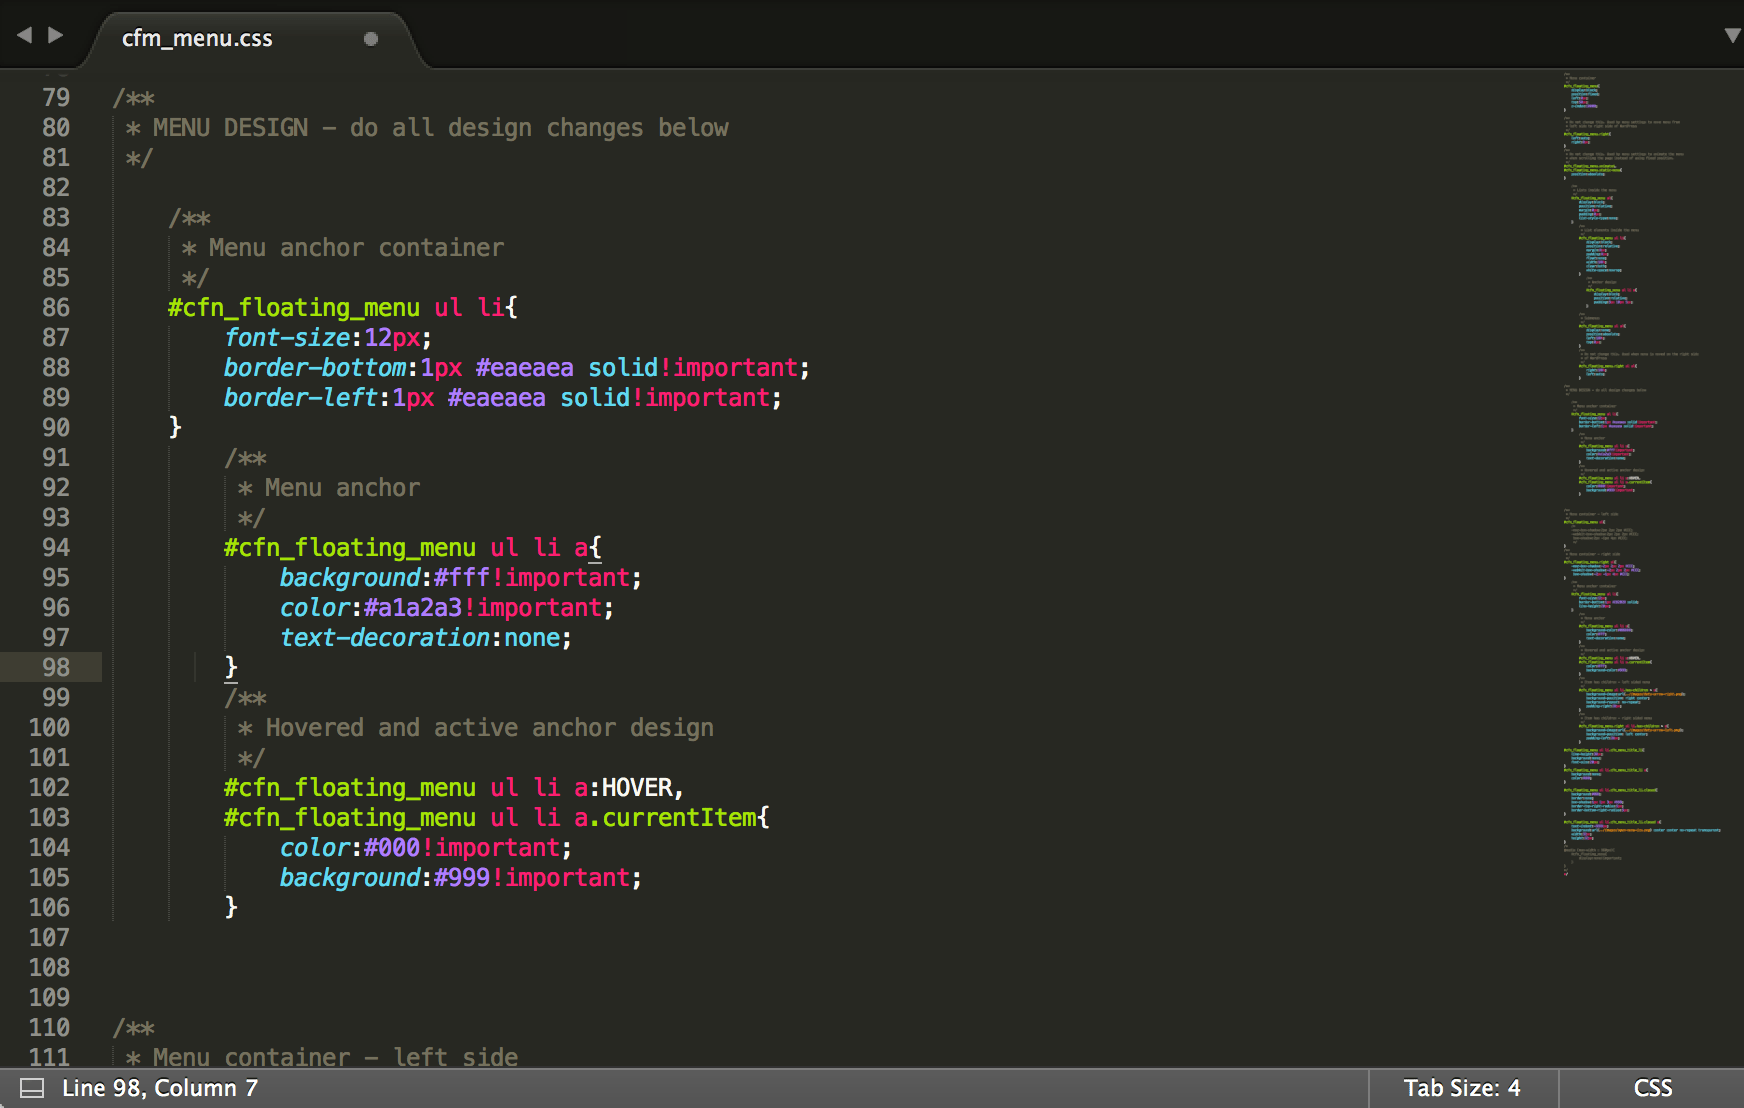Click line number 110 in the gutter
This screenshot has height=1108, width=1744.
49,1027
